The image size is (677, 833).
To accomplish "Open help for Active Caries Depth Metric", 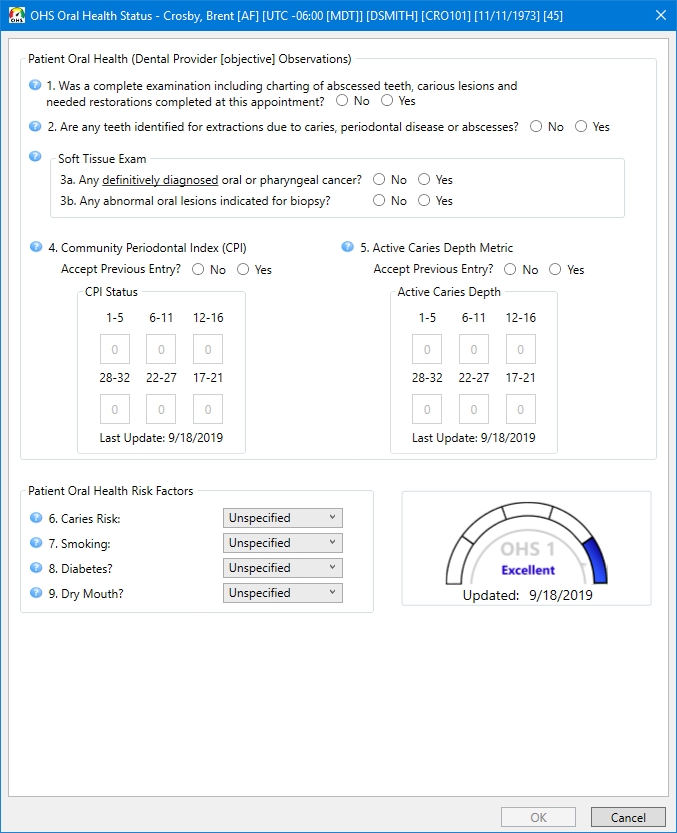I will click(348, 247).
